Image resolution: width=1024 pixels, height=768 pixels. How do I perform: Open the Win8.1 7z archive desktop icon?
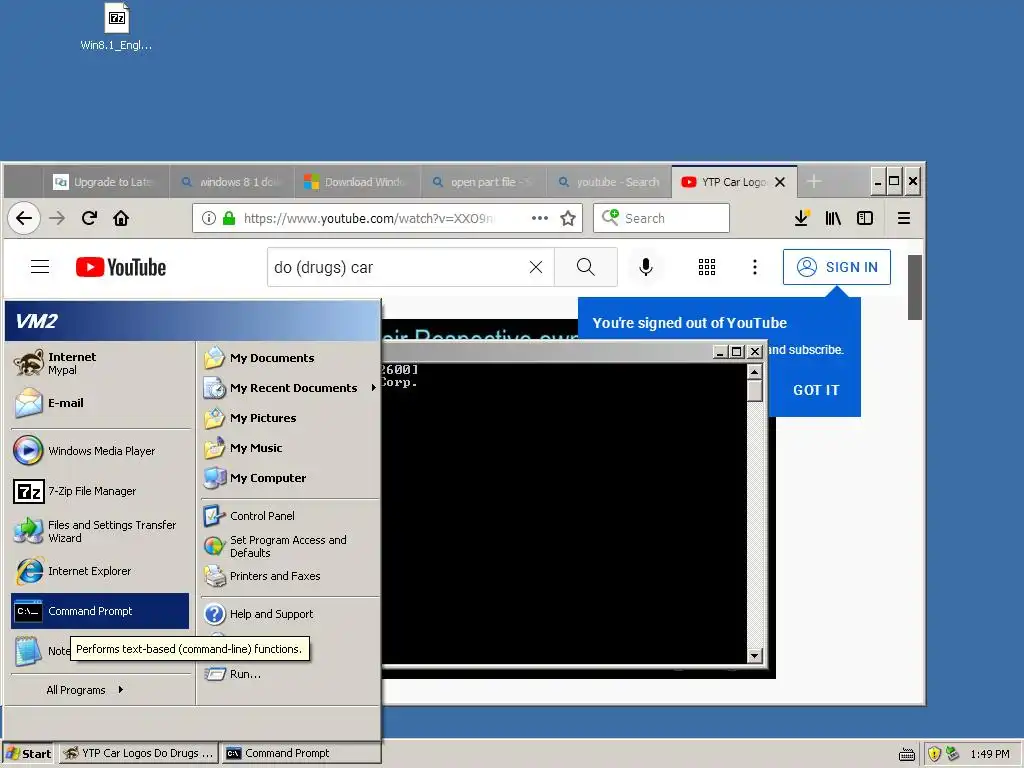coord(116,27)
